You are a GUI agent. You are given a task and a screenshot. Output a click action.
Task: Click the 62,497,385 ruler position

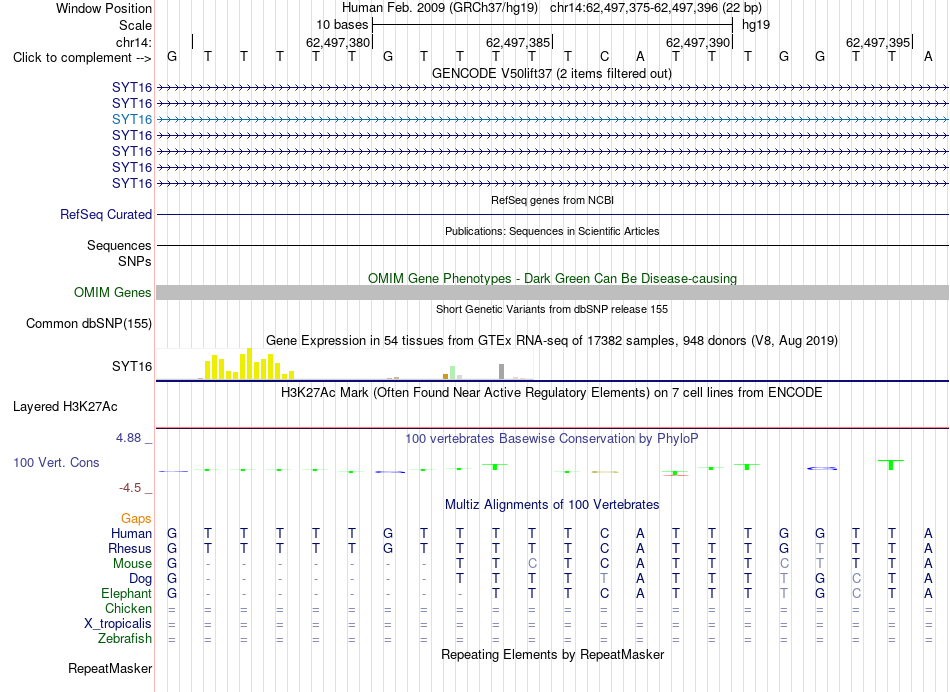(518, 42)
